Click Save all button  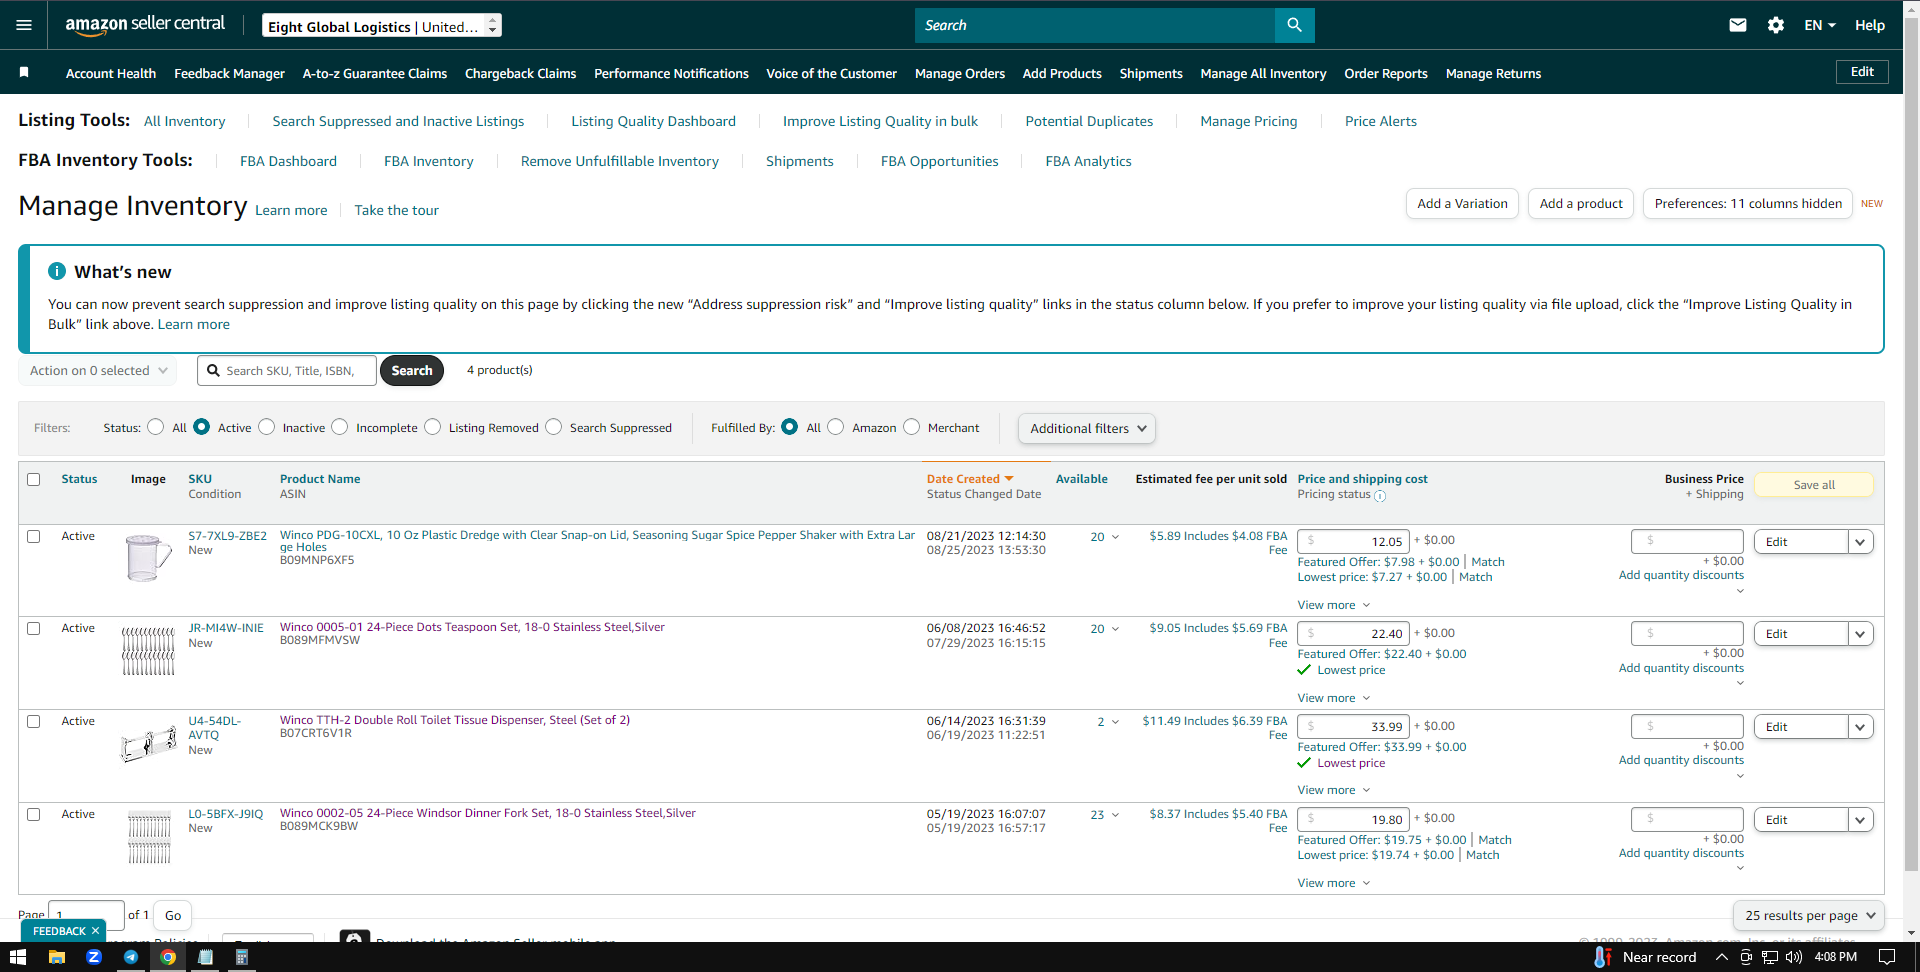[1814, 485]
